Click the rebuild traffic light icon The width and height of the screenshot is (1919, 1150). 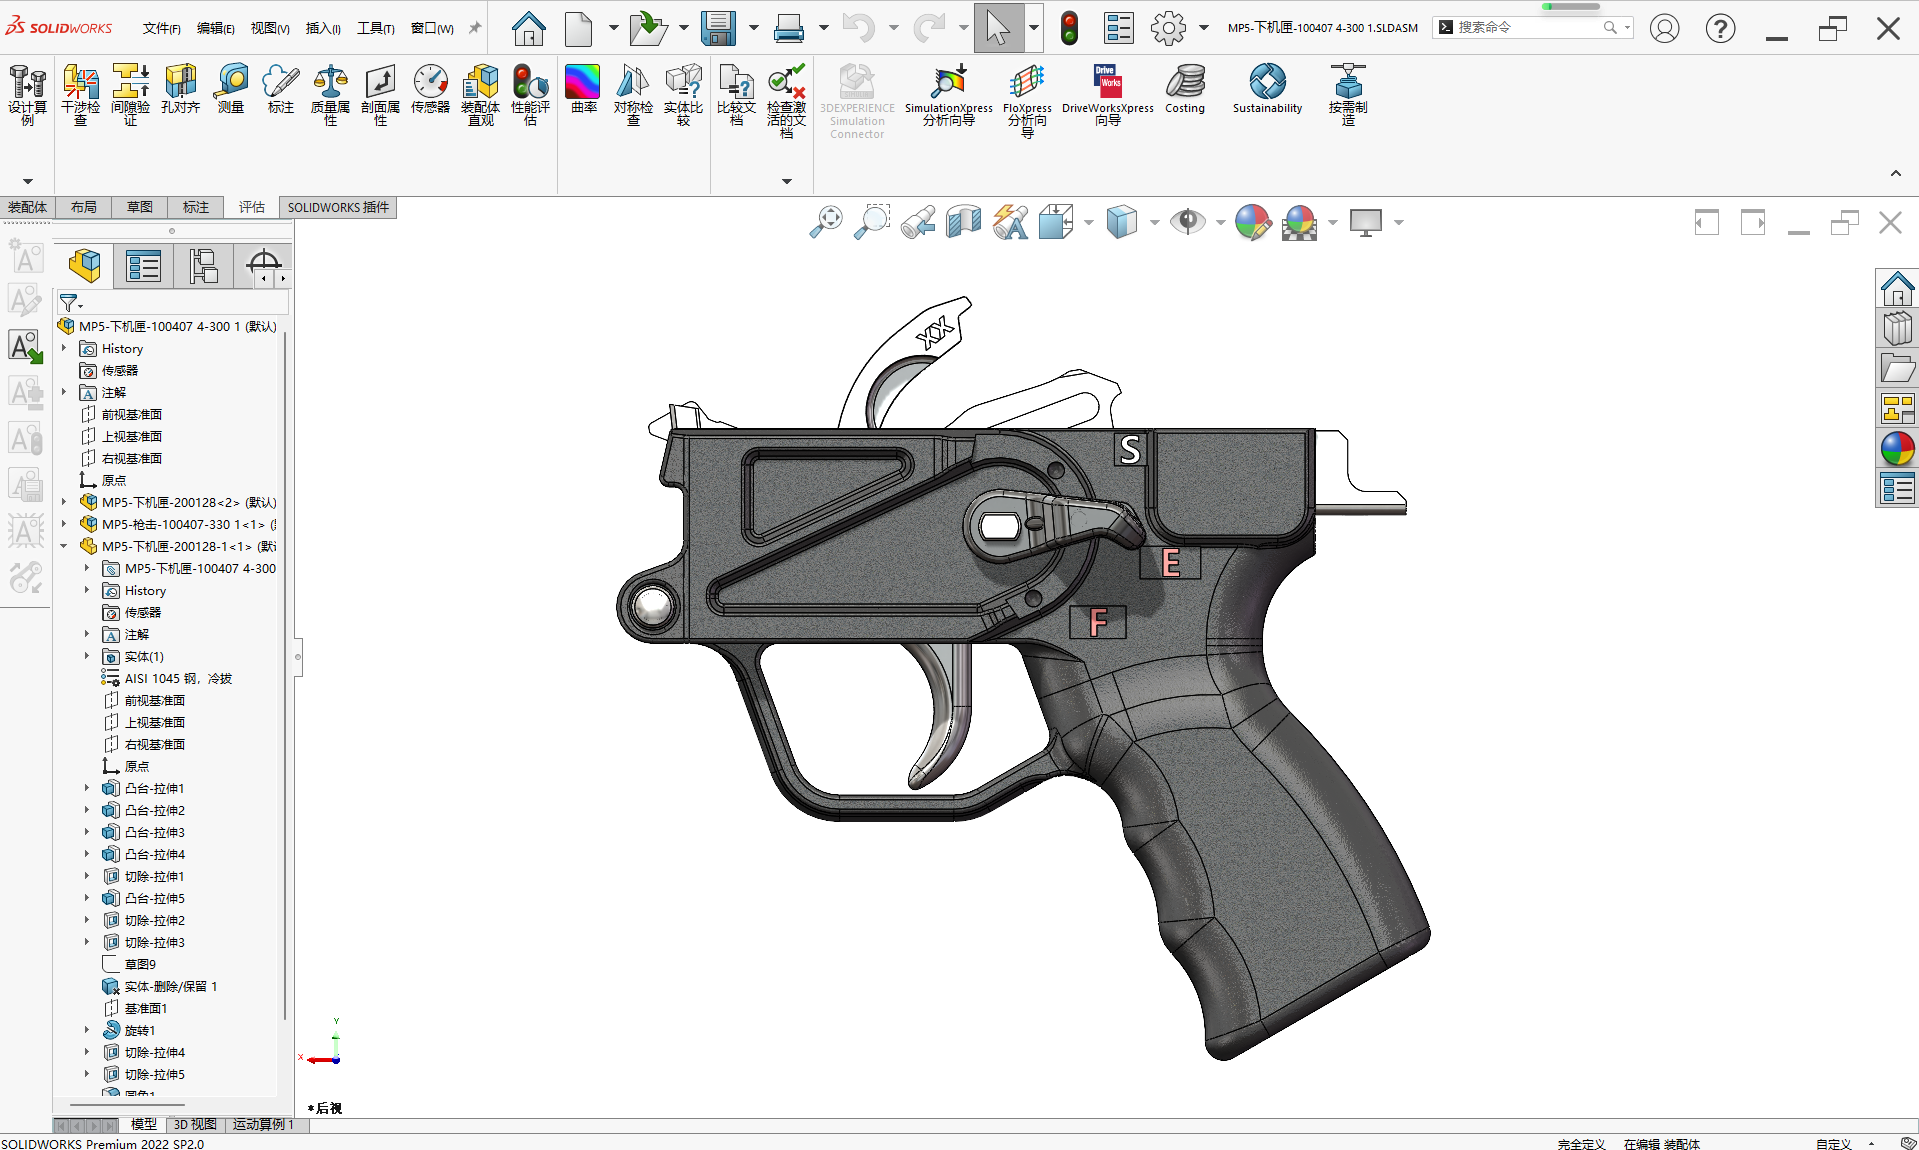[1069, 28]
